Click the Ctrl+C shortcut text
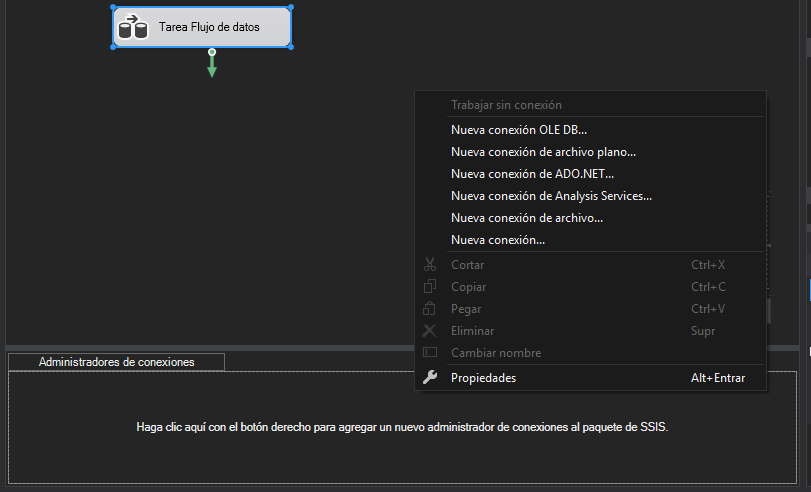811x492 pixels. (708, 287)
